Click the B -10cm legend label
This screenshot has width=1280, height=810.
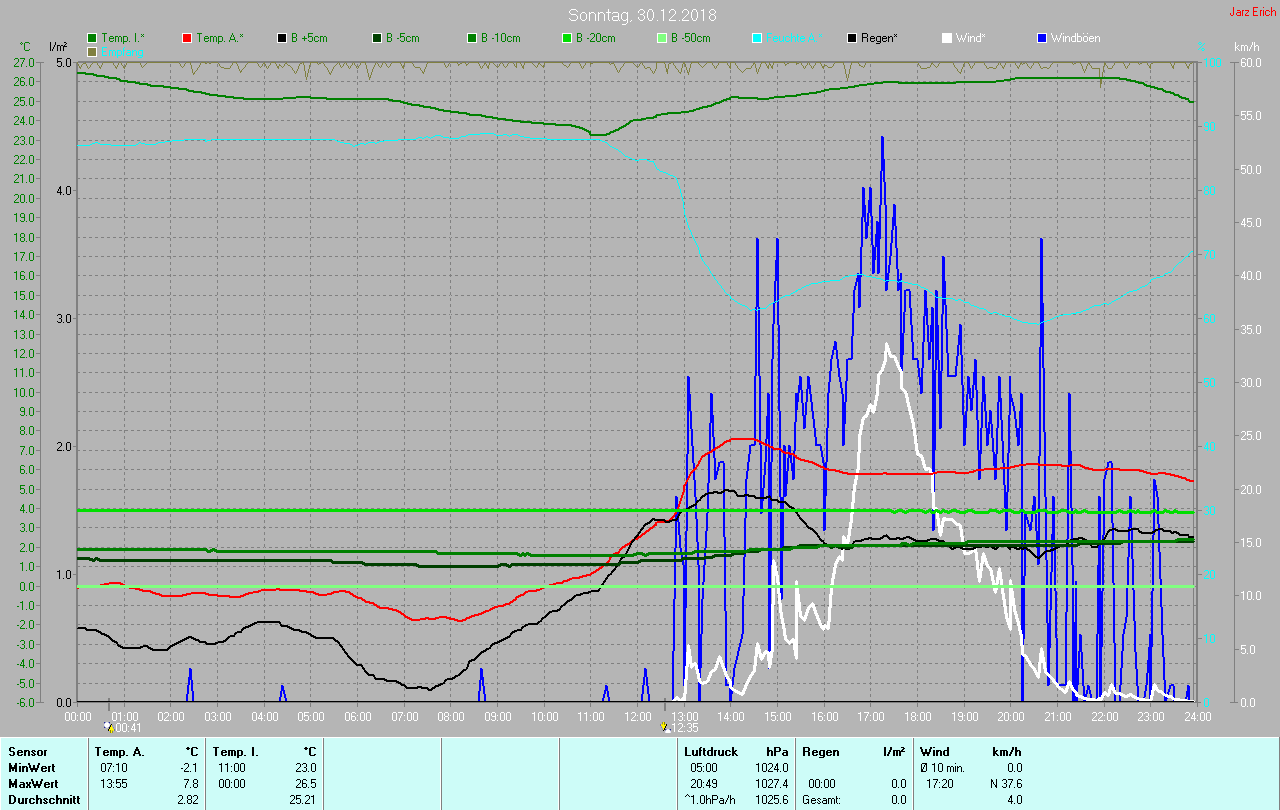[500, 38]
